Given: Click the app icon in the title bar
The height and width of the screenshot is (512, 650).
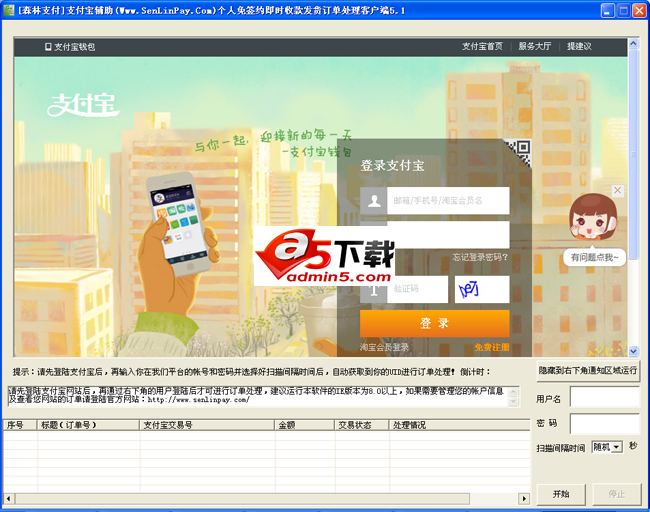Looking at the screenshot, I should [8, 10].
